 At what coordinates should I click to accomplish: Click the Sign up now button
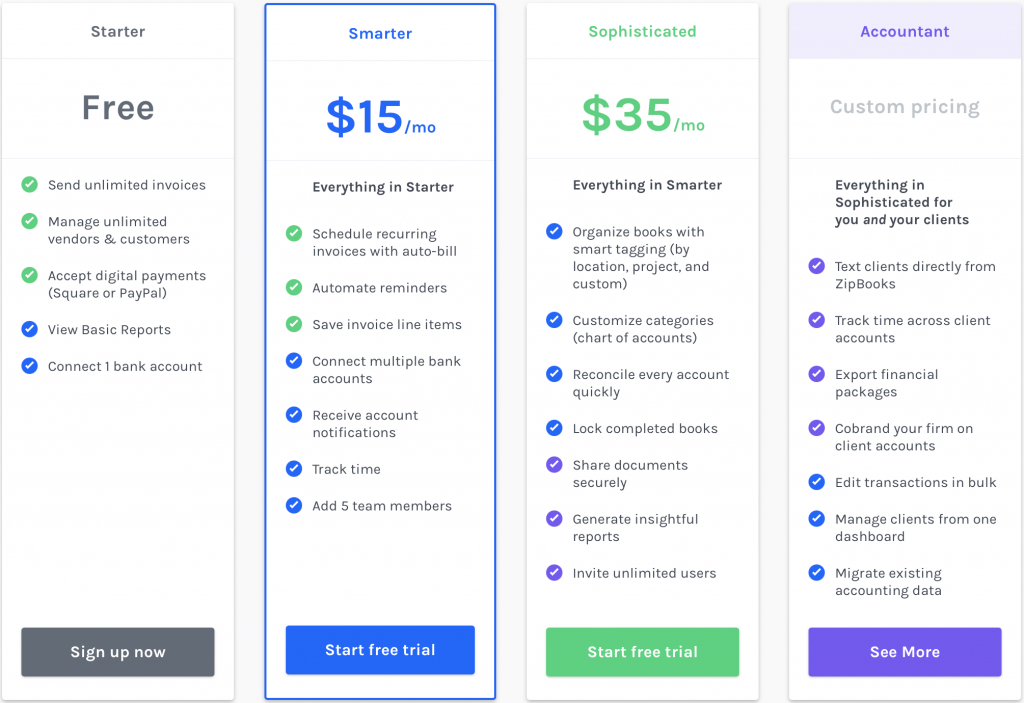(x=118, y=651)
